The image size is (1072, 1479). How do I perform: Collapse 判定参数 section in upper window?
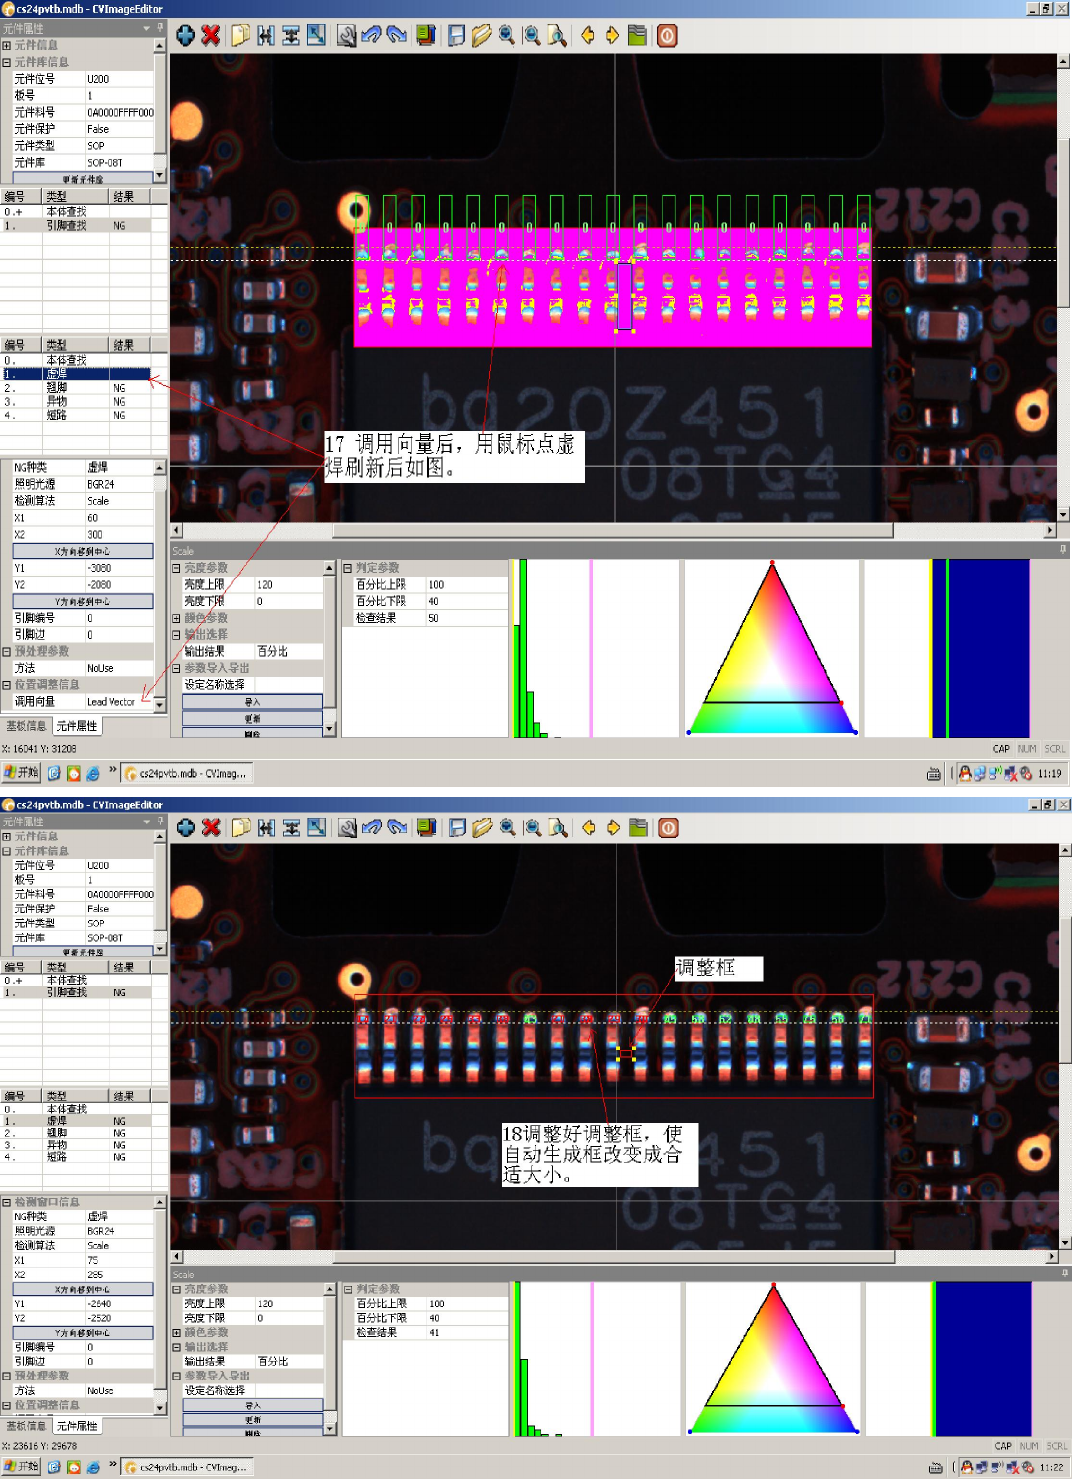point(348,568)
